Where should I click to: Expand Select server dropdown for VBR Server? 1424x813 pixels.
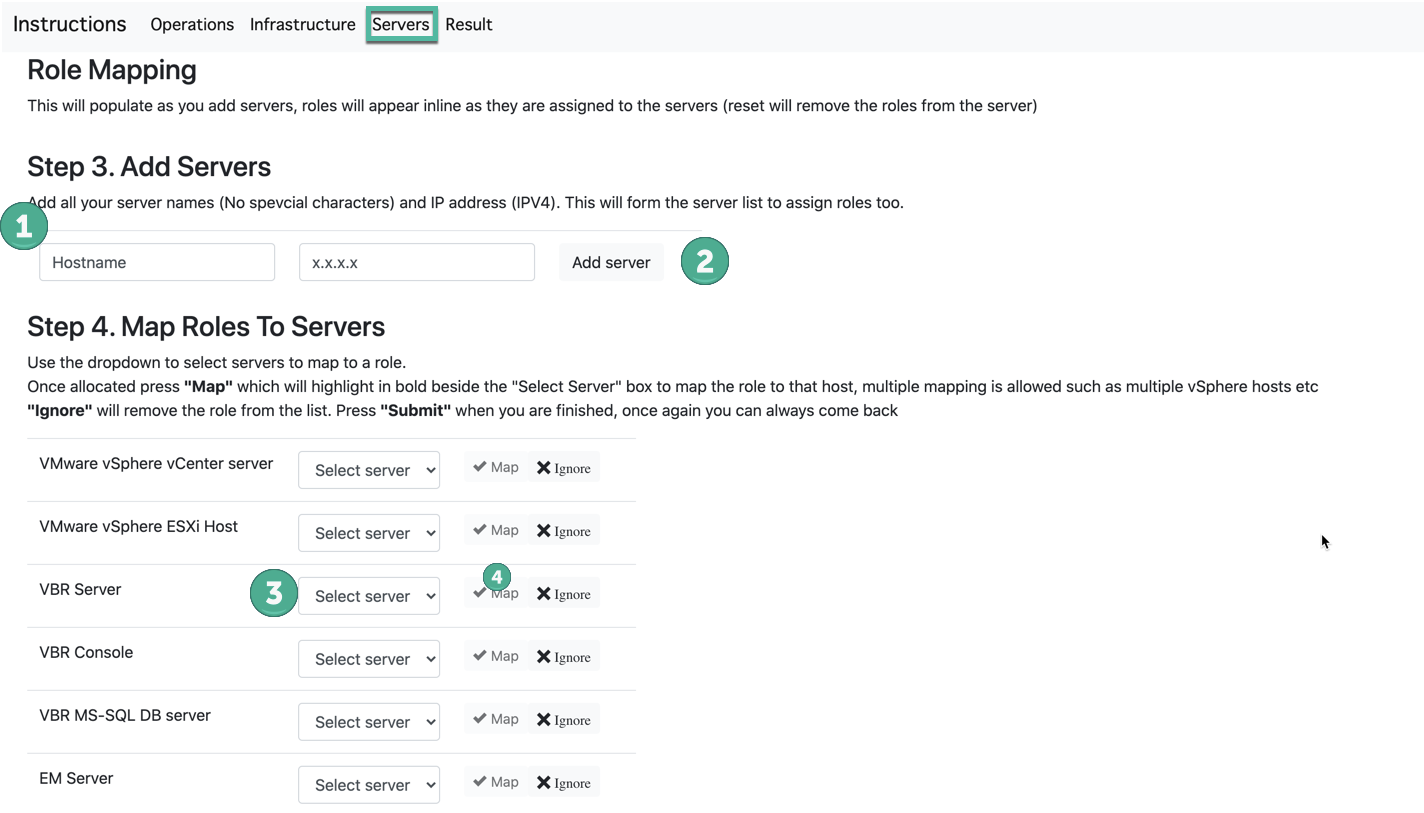pyautogui.click(x=369, y=596)
